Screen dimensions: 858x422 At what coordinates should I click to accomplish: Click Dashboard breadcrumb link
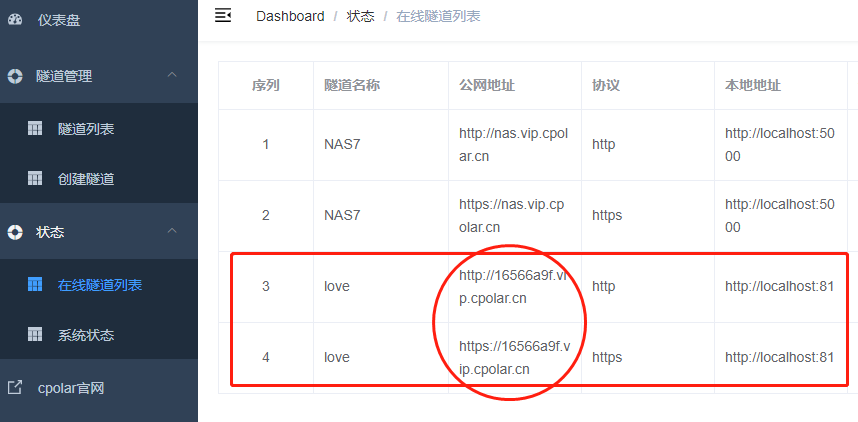tap(290, 16)
